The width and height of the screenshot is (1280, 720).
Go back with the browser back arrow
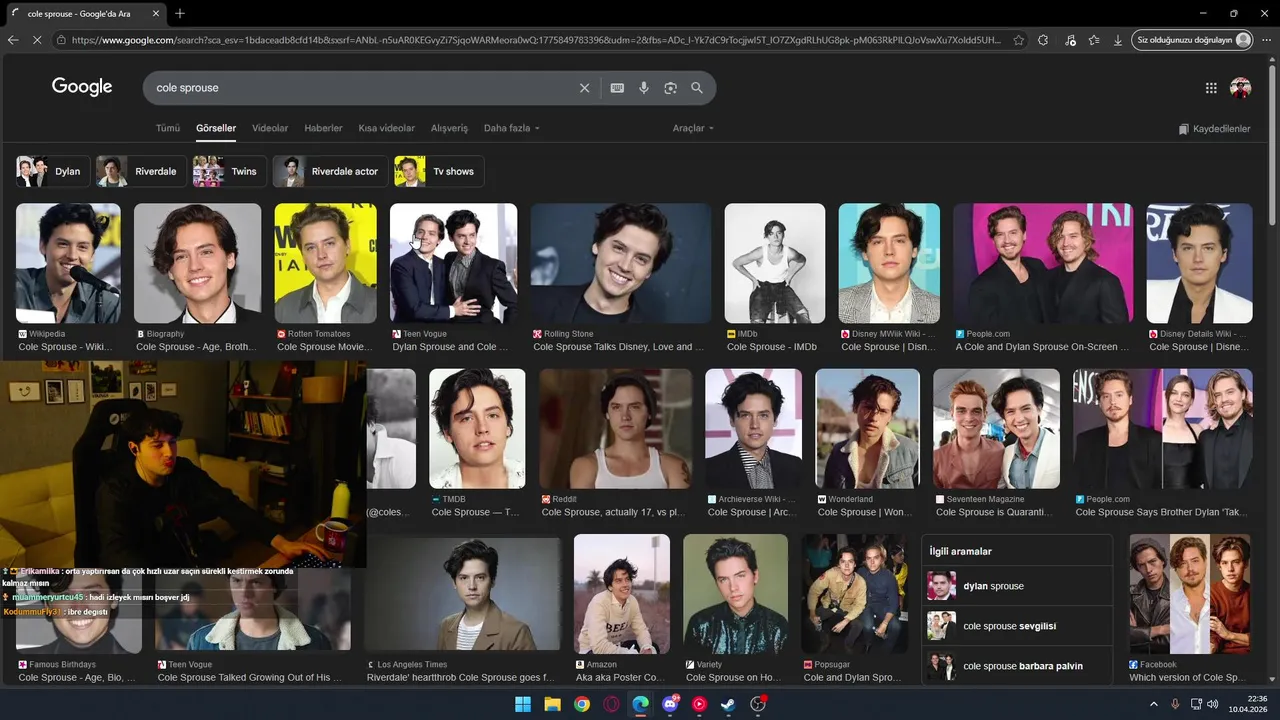[13, 40]
